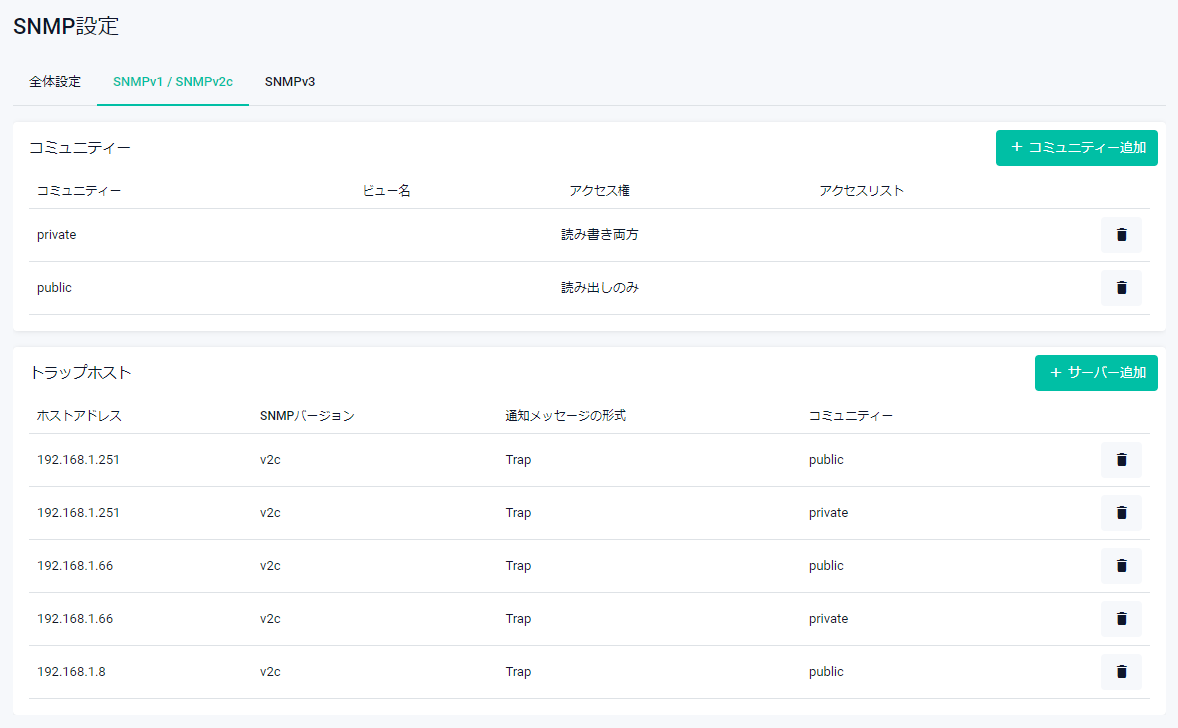Screen dimensions: 1178x728
Task: Switch to the 全体設定 tab
Action: tap(55, 82)
